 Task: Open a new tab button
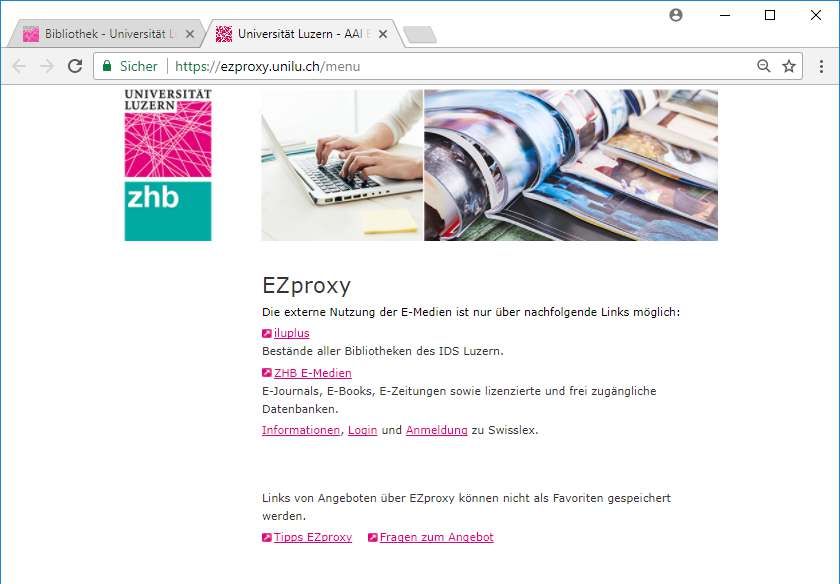click(x=420, y=35)
